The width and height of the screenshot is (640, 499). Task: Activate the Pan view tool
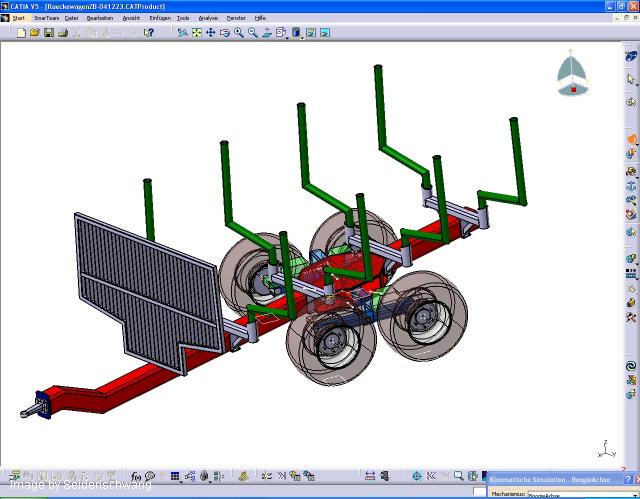click(x=211, y=32)
